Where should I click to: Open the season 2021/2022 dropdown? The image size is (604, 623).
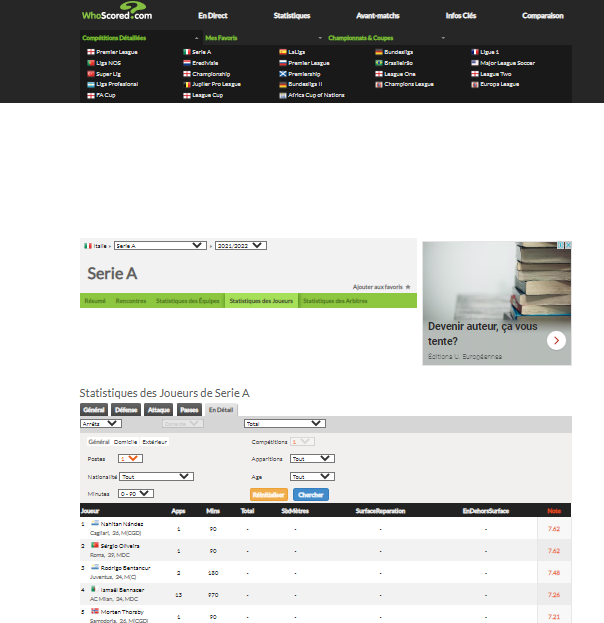pyautogui.click(x=241, y=244)
